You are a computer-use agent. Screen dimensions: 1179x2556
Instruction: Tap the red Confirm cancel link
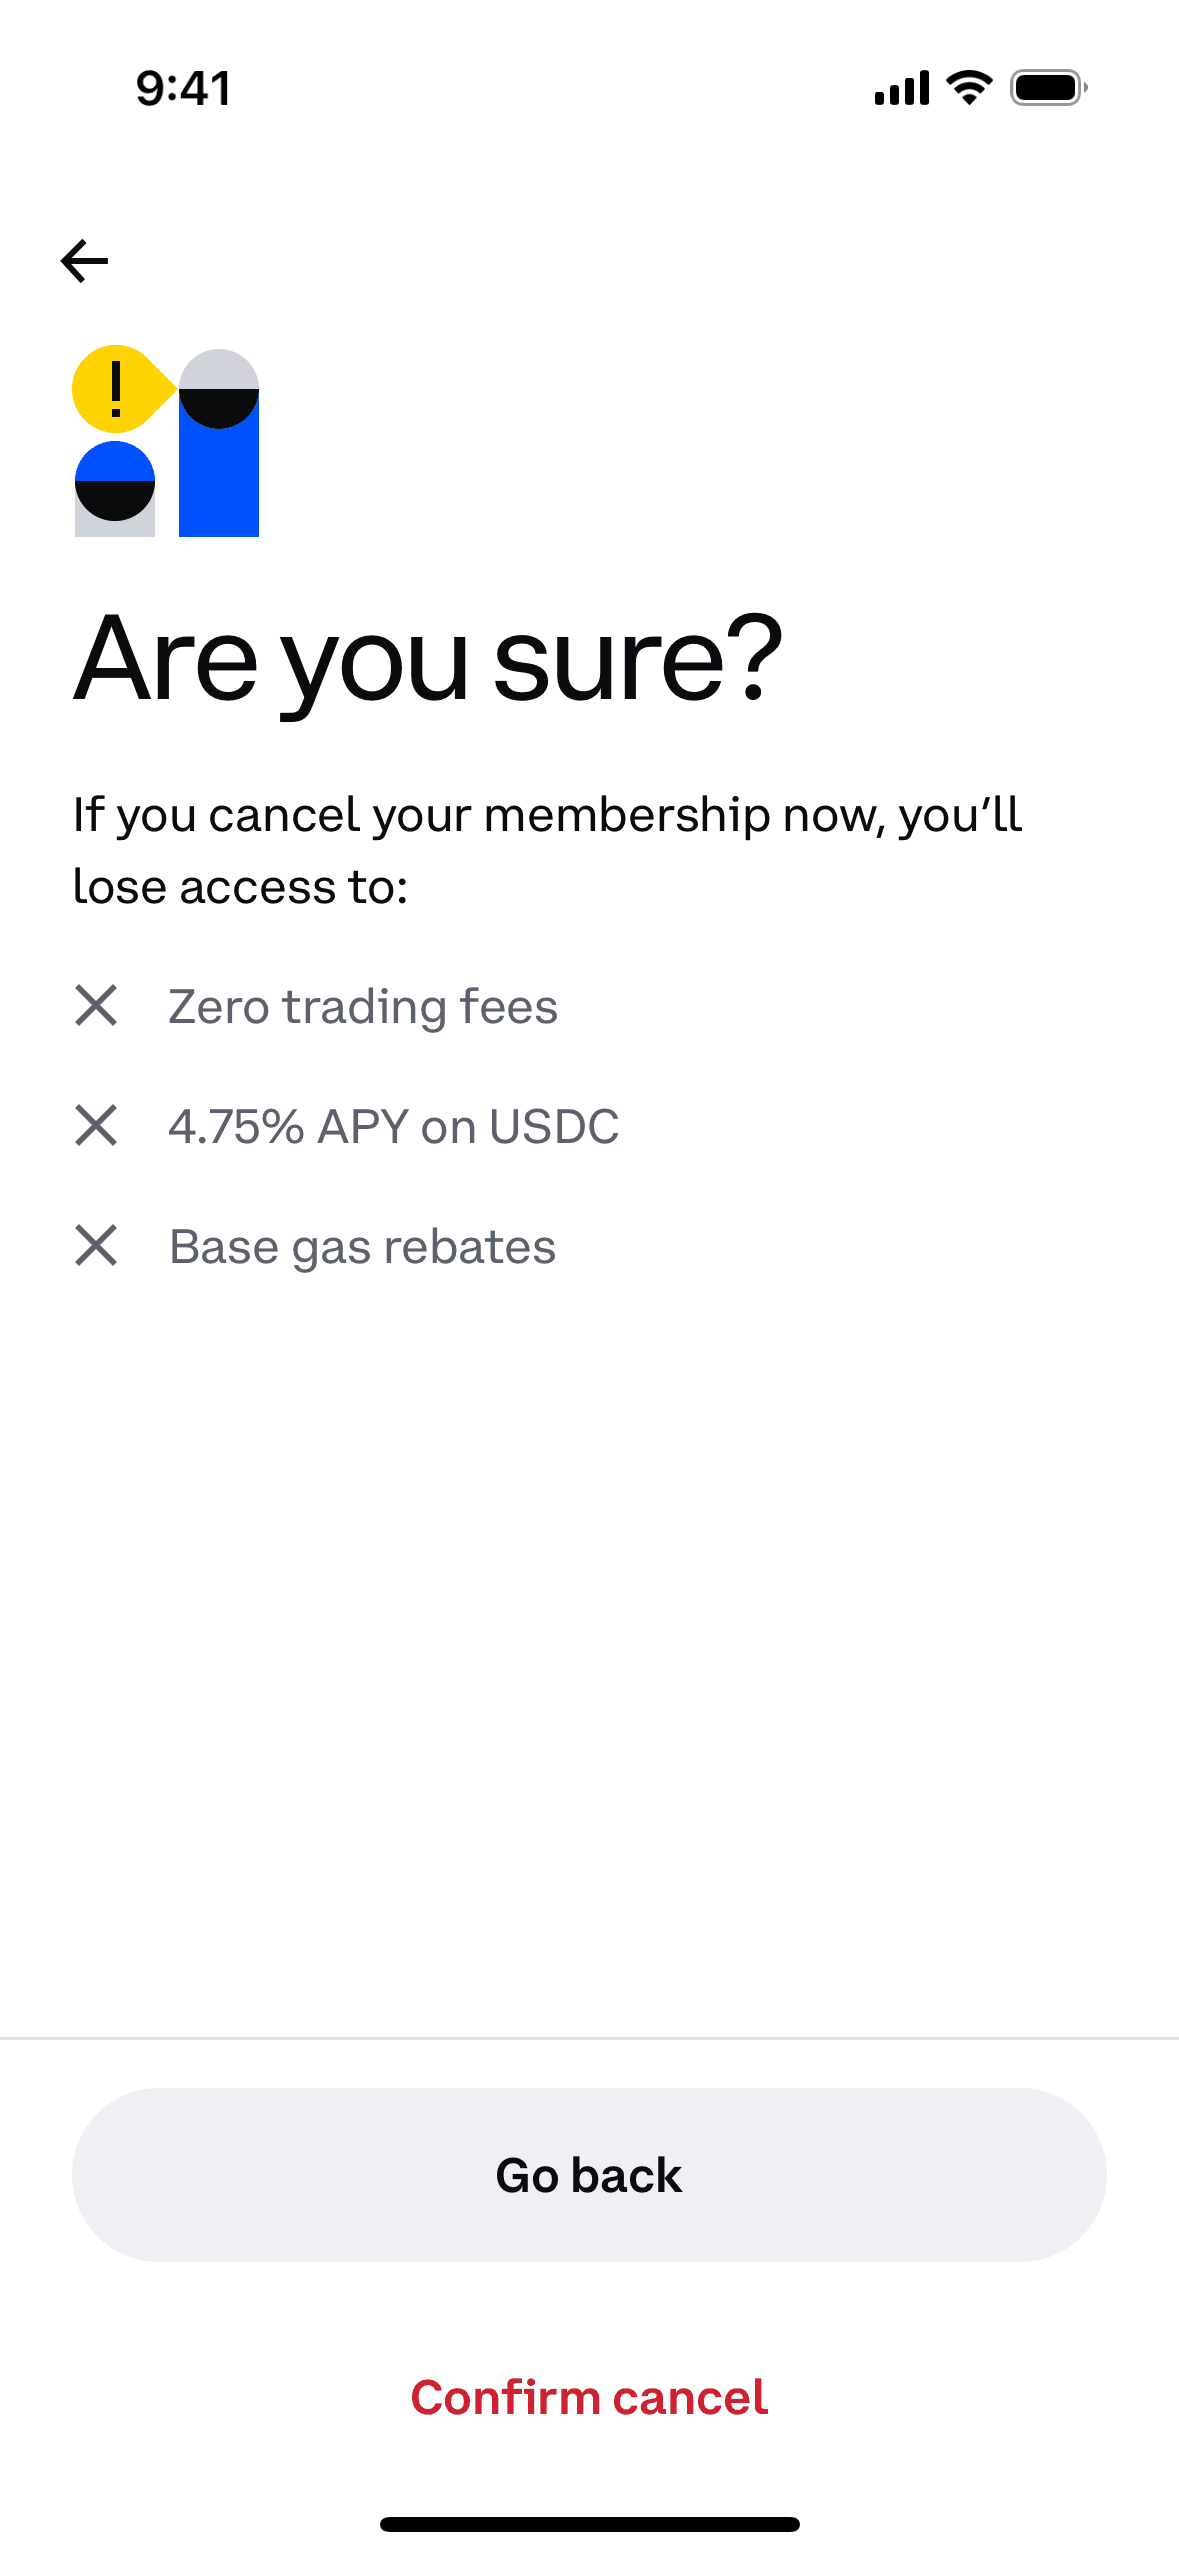(x=589, y=2398)
